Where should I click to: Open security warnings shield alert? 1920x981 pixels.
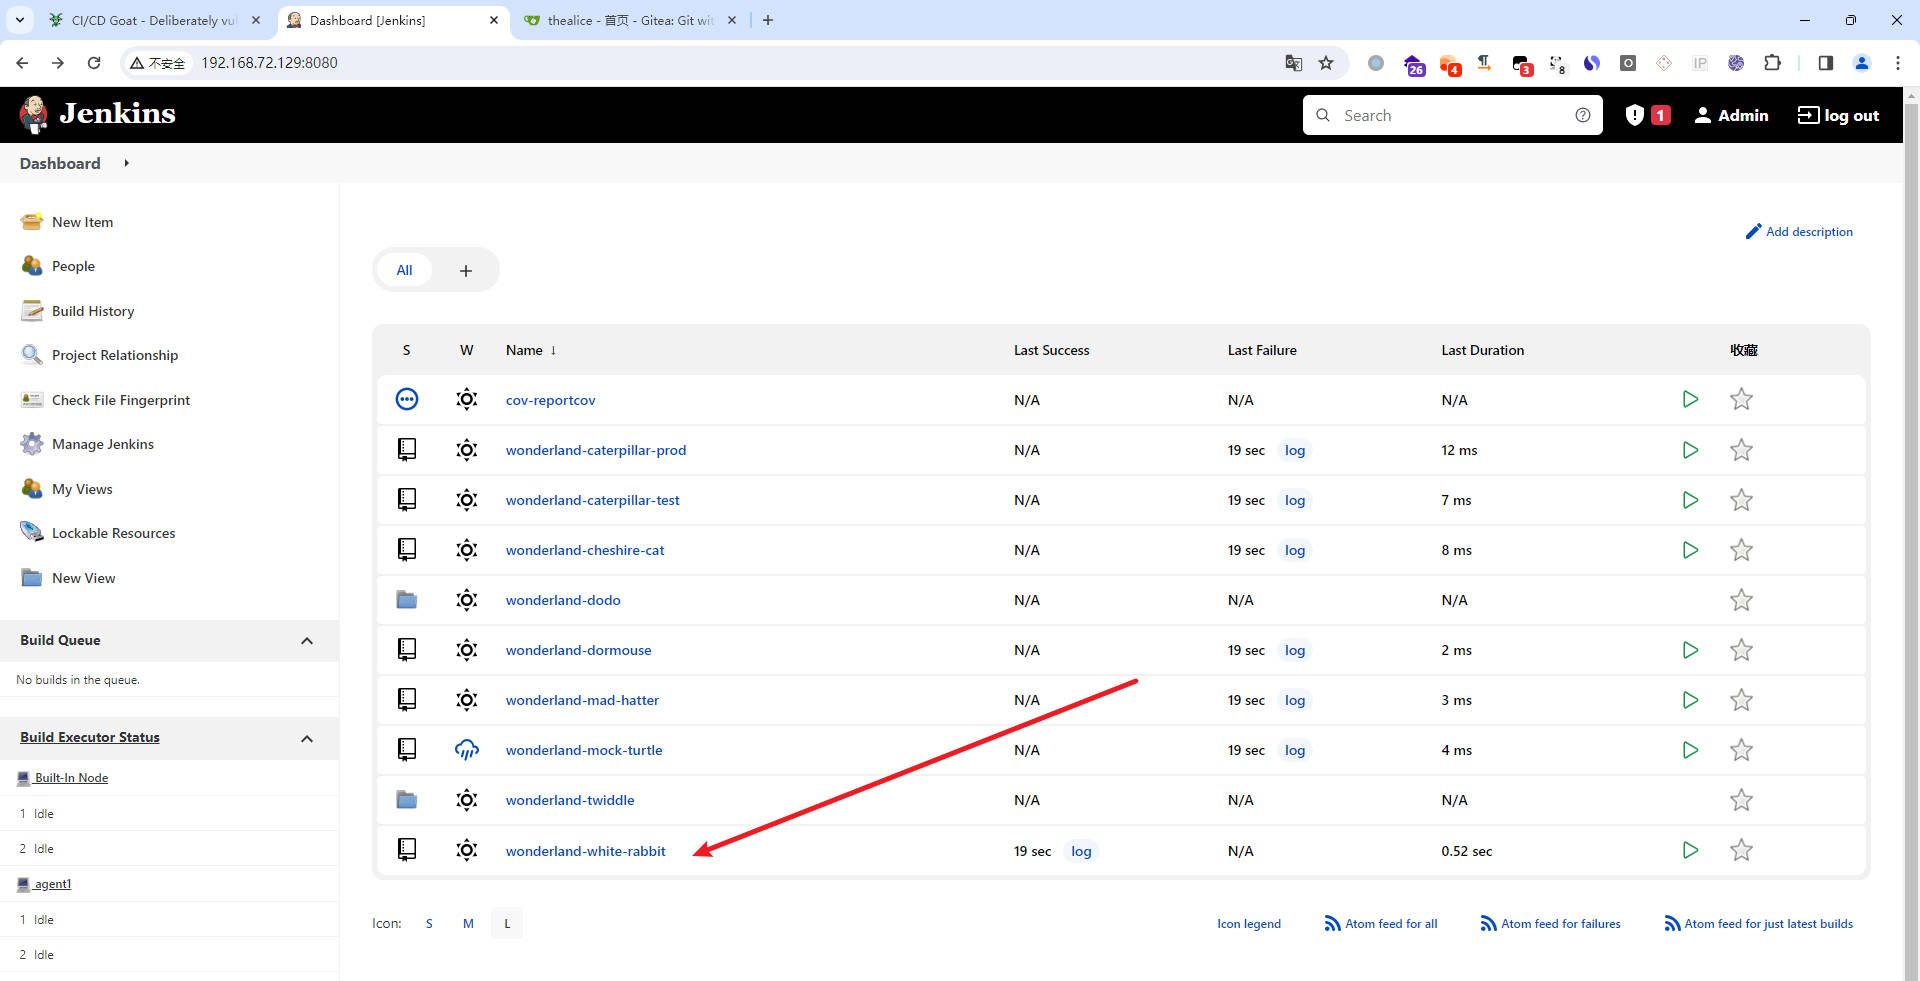tap(1647, 115)
